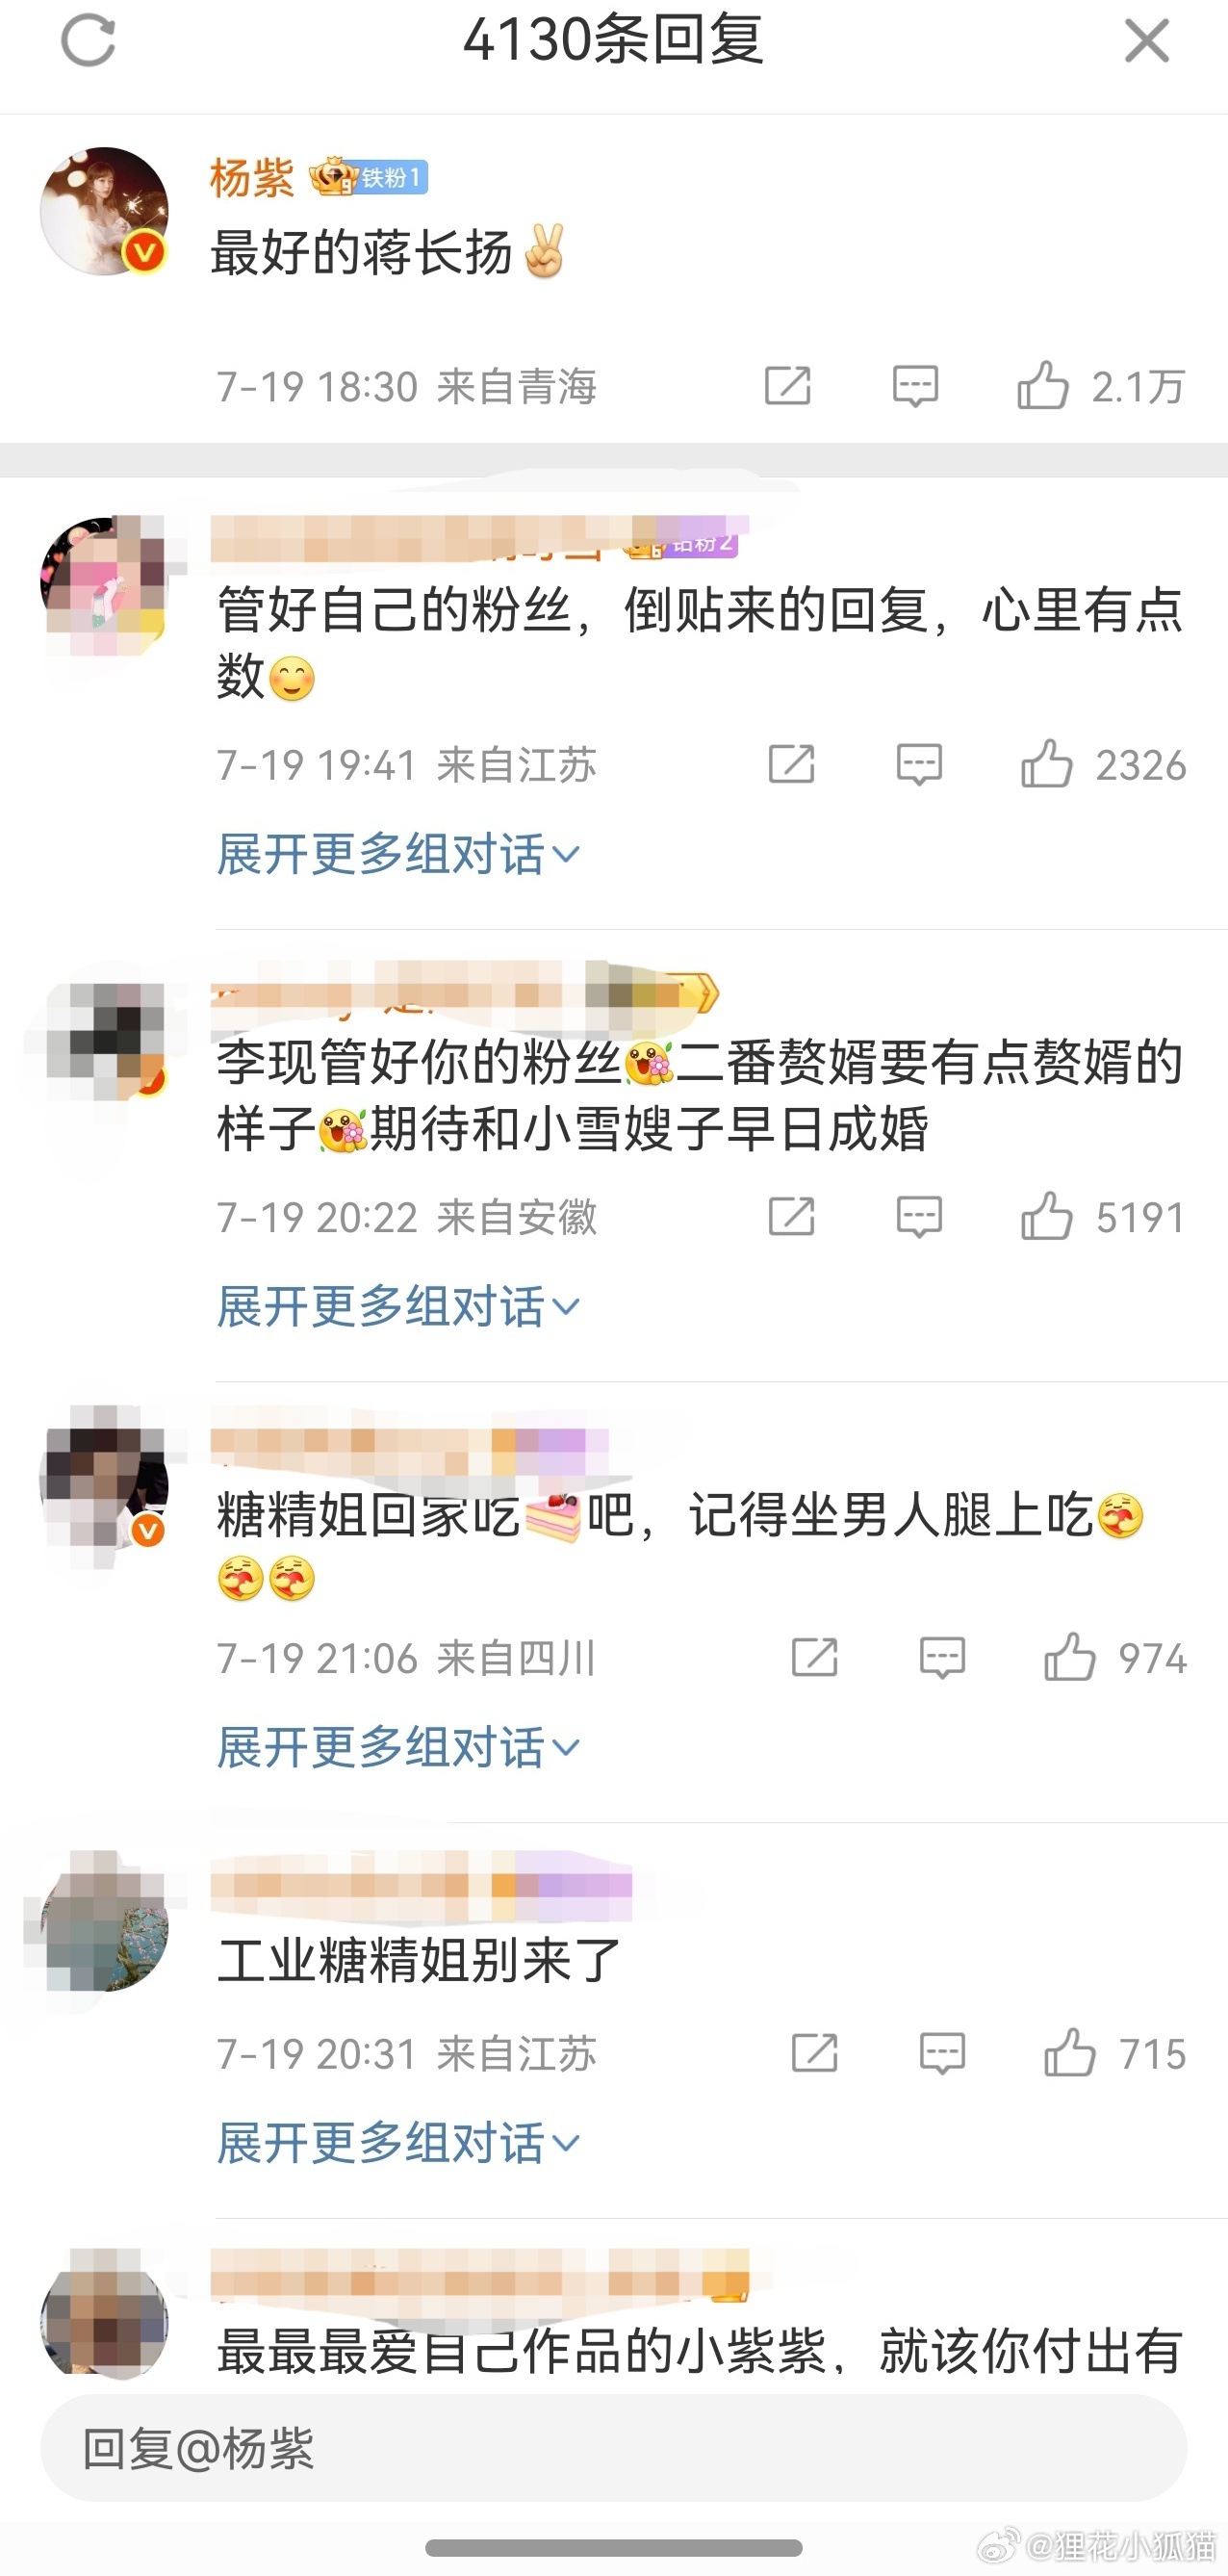Forward the 7-19 19:41 江苏 comment
Screen dimensions: 1228x2576
coord(791,765)
